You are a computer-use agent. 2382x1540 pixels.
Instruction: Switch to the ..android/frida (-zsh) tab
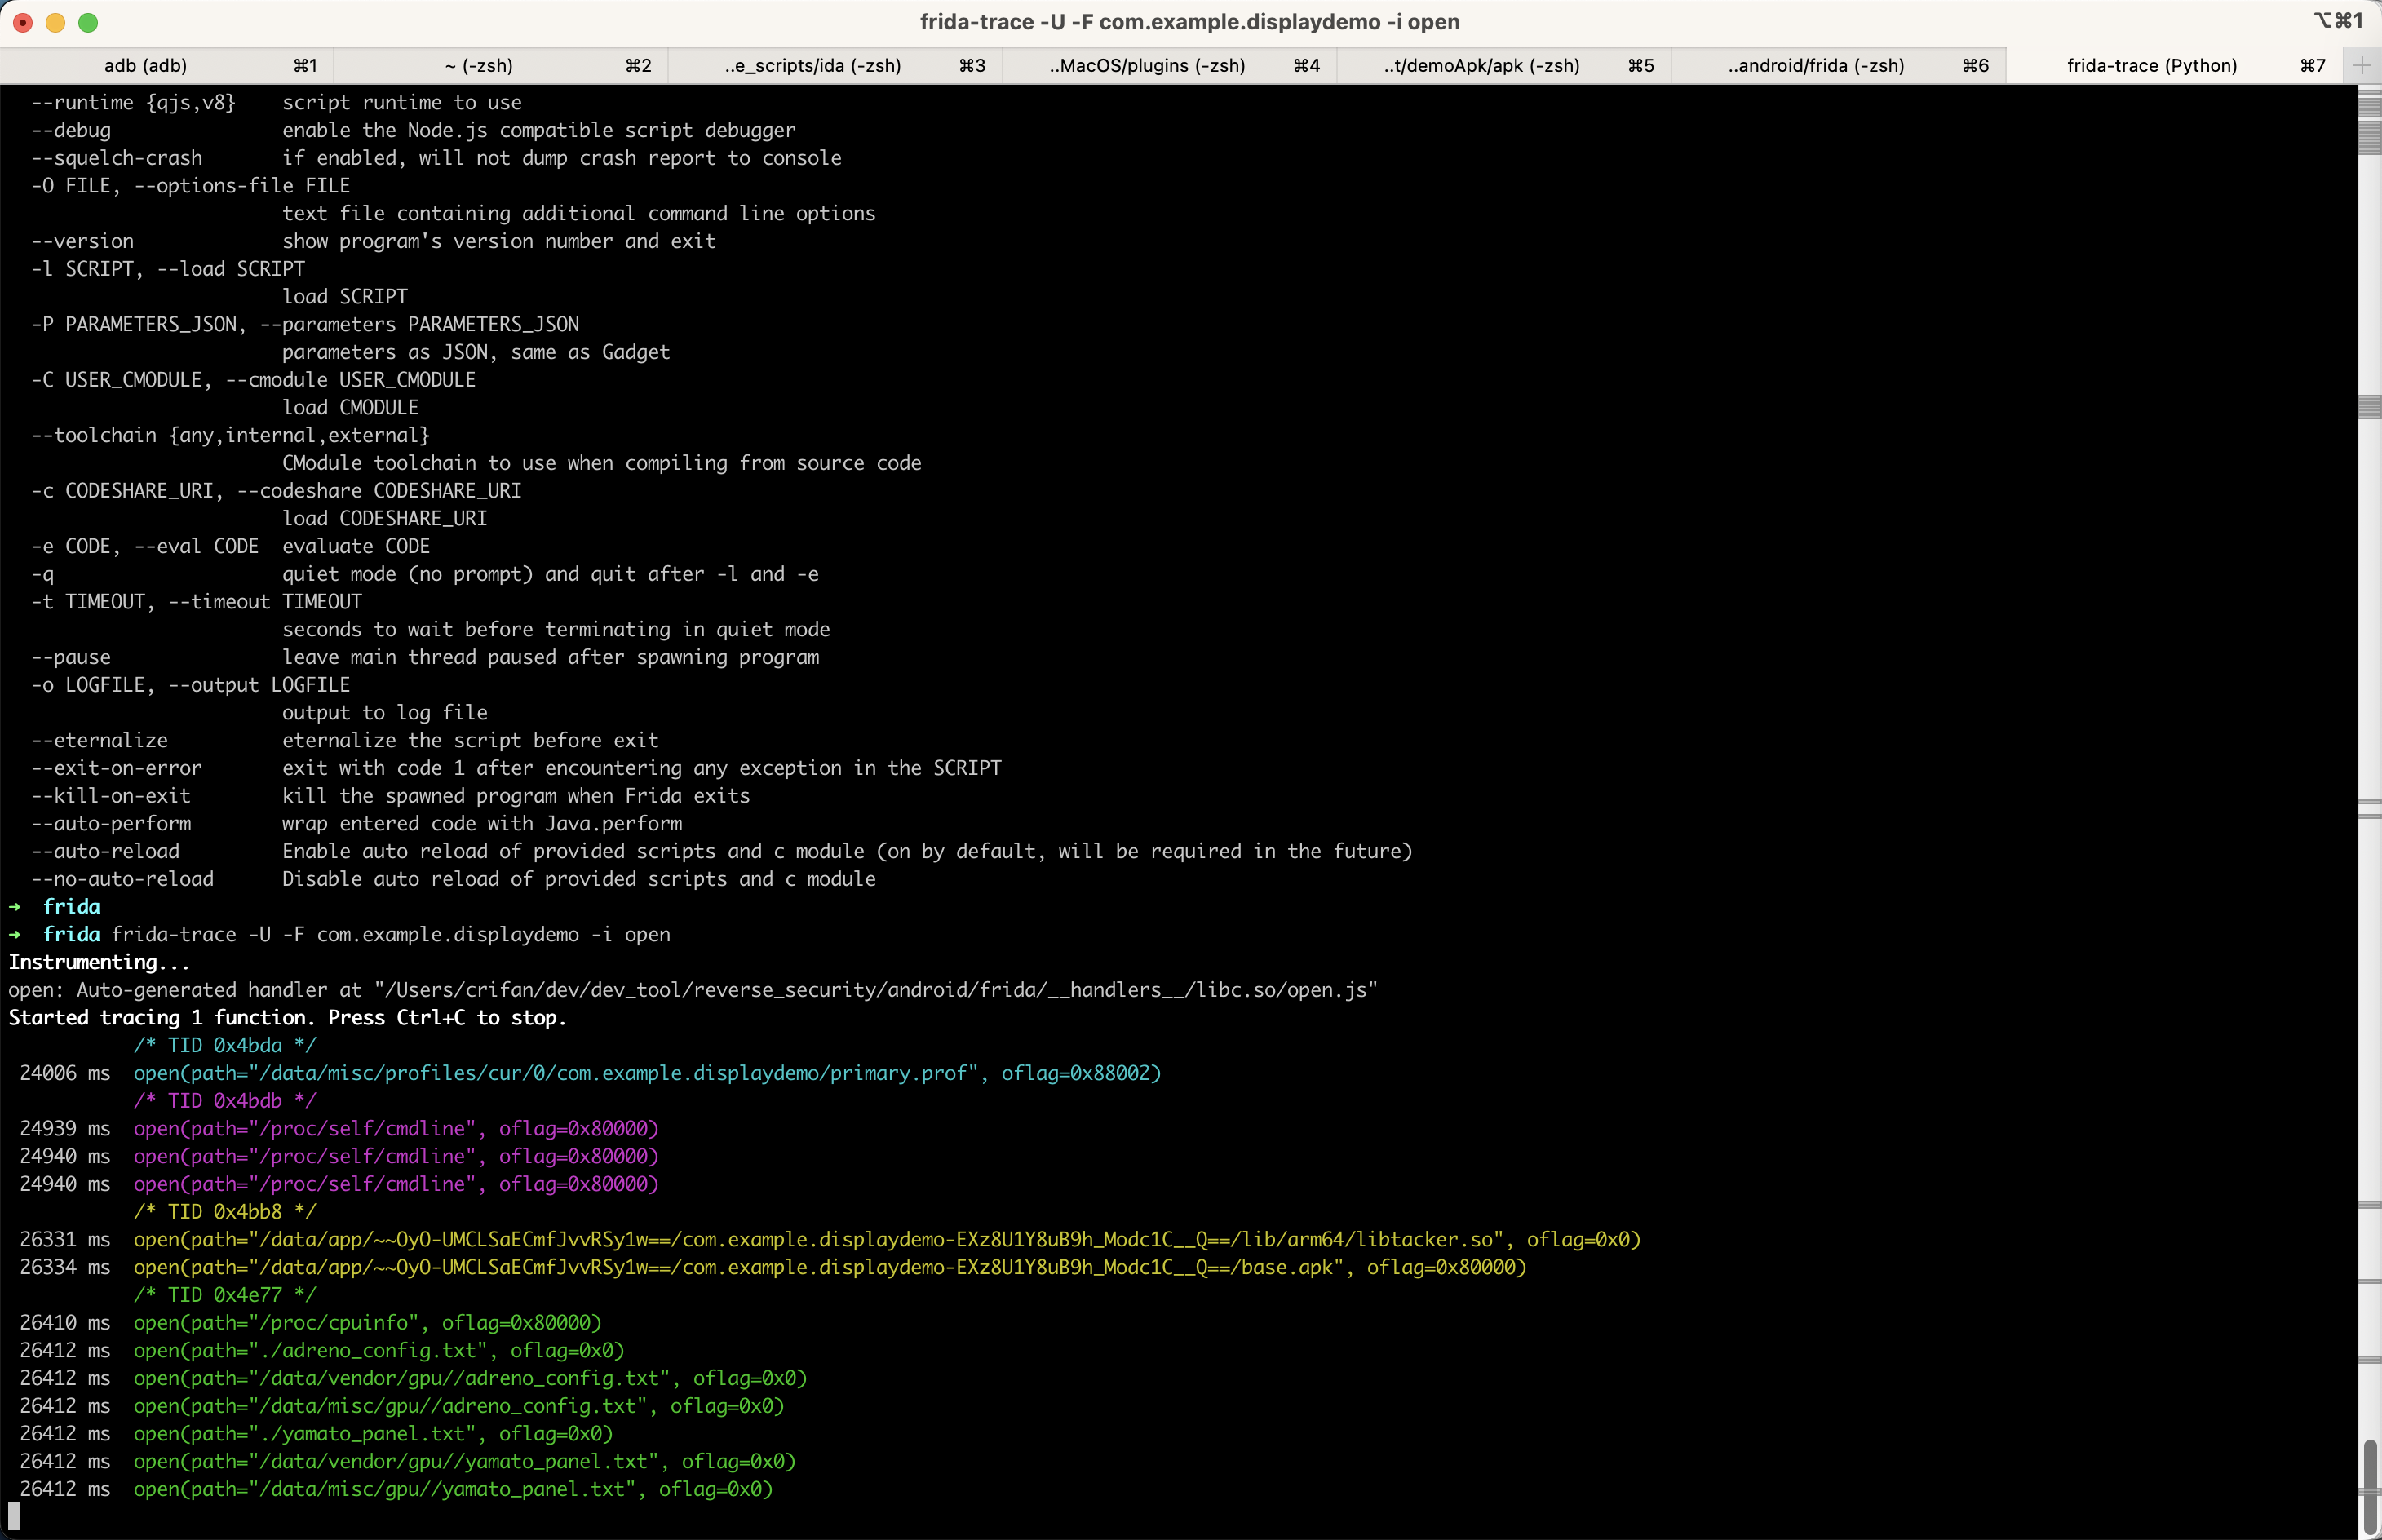point(1837,65)
